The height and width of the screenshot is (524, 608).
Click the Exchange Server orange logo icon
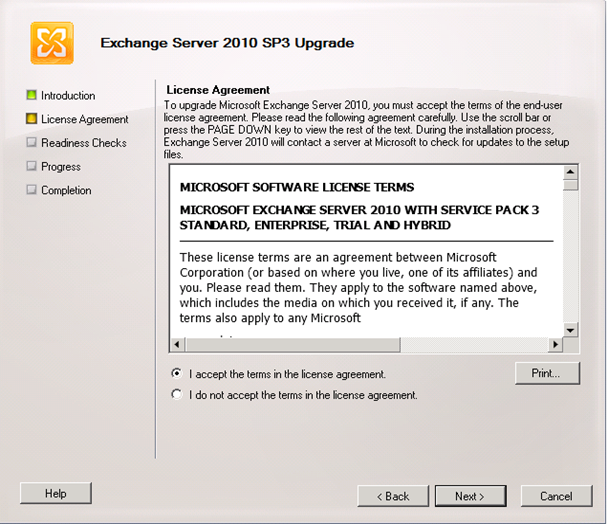tap(52, 43)
